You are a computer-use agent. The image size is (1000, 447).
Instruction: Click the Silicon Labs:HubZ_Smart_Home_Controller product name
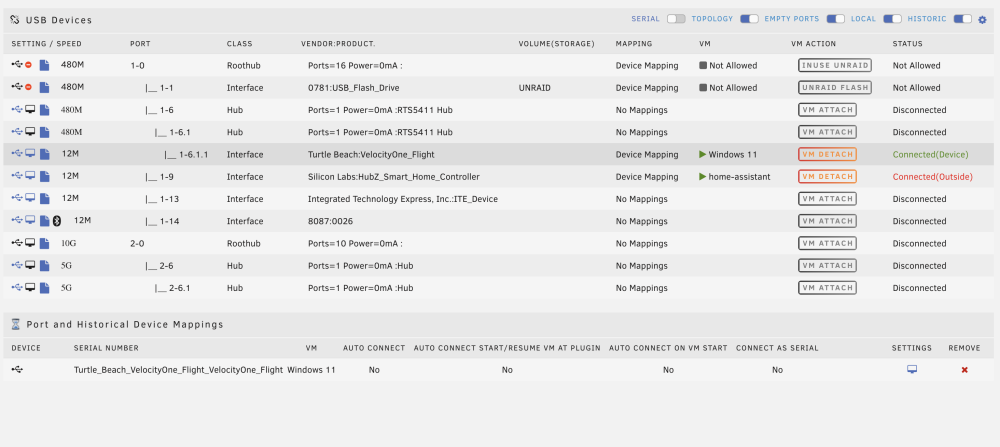(x=393, y=177)
